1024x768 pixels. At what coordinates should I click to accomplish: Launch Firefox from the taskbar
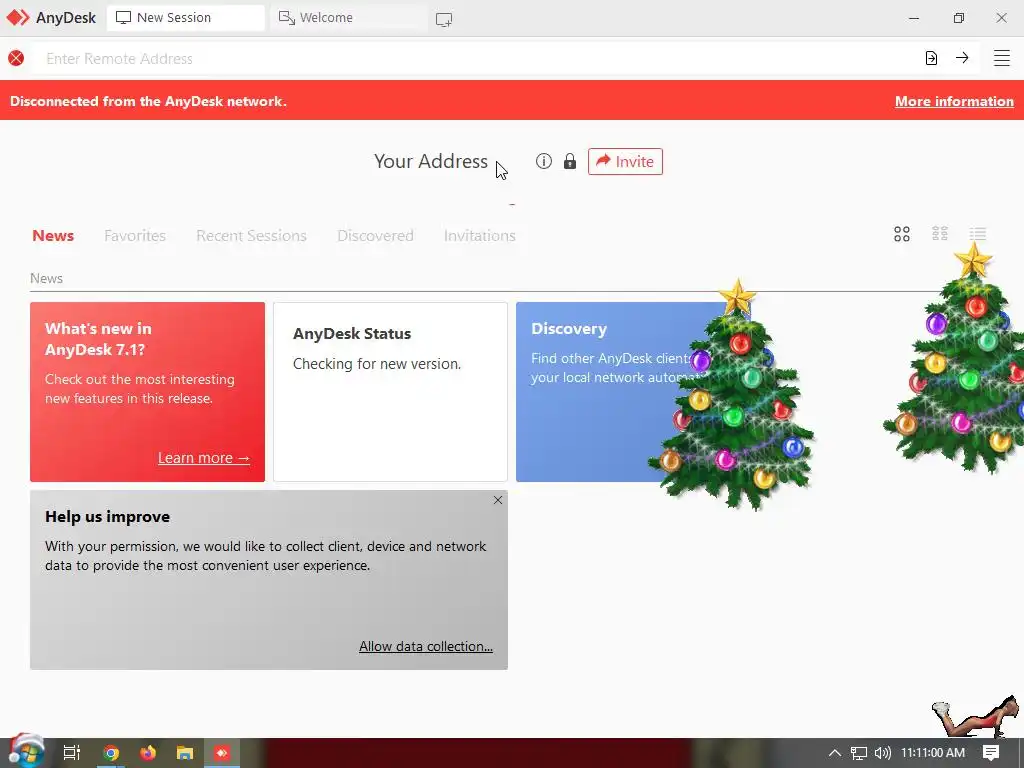(148, 753)
